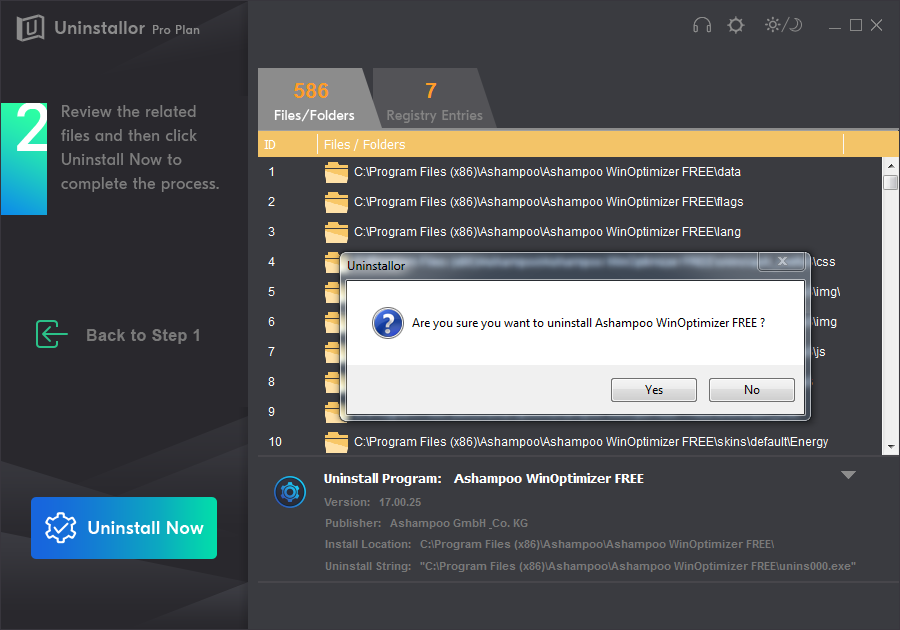The width and height of the screenshot is (900, 630).
Task: Click the version number 17.00.25
Action: point(400,503)
